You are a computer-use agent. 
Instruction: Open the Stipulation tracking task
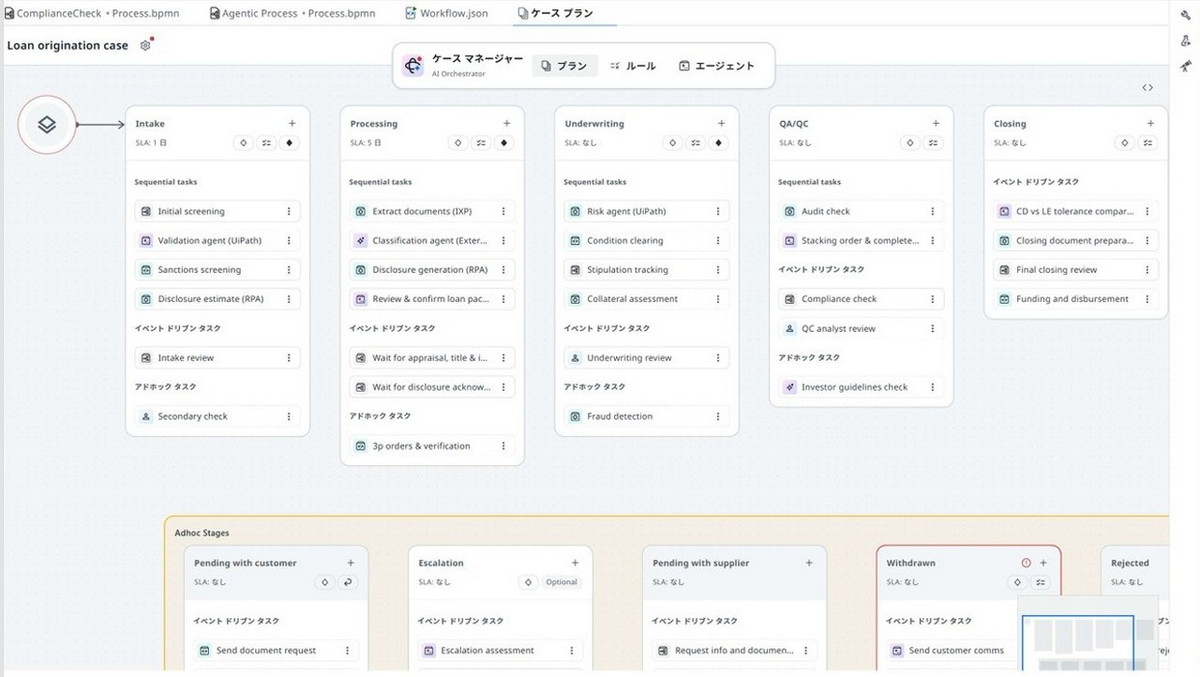(x=647, y=270)
